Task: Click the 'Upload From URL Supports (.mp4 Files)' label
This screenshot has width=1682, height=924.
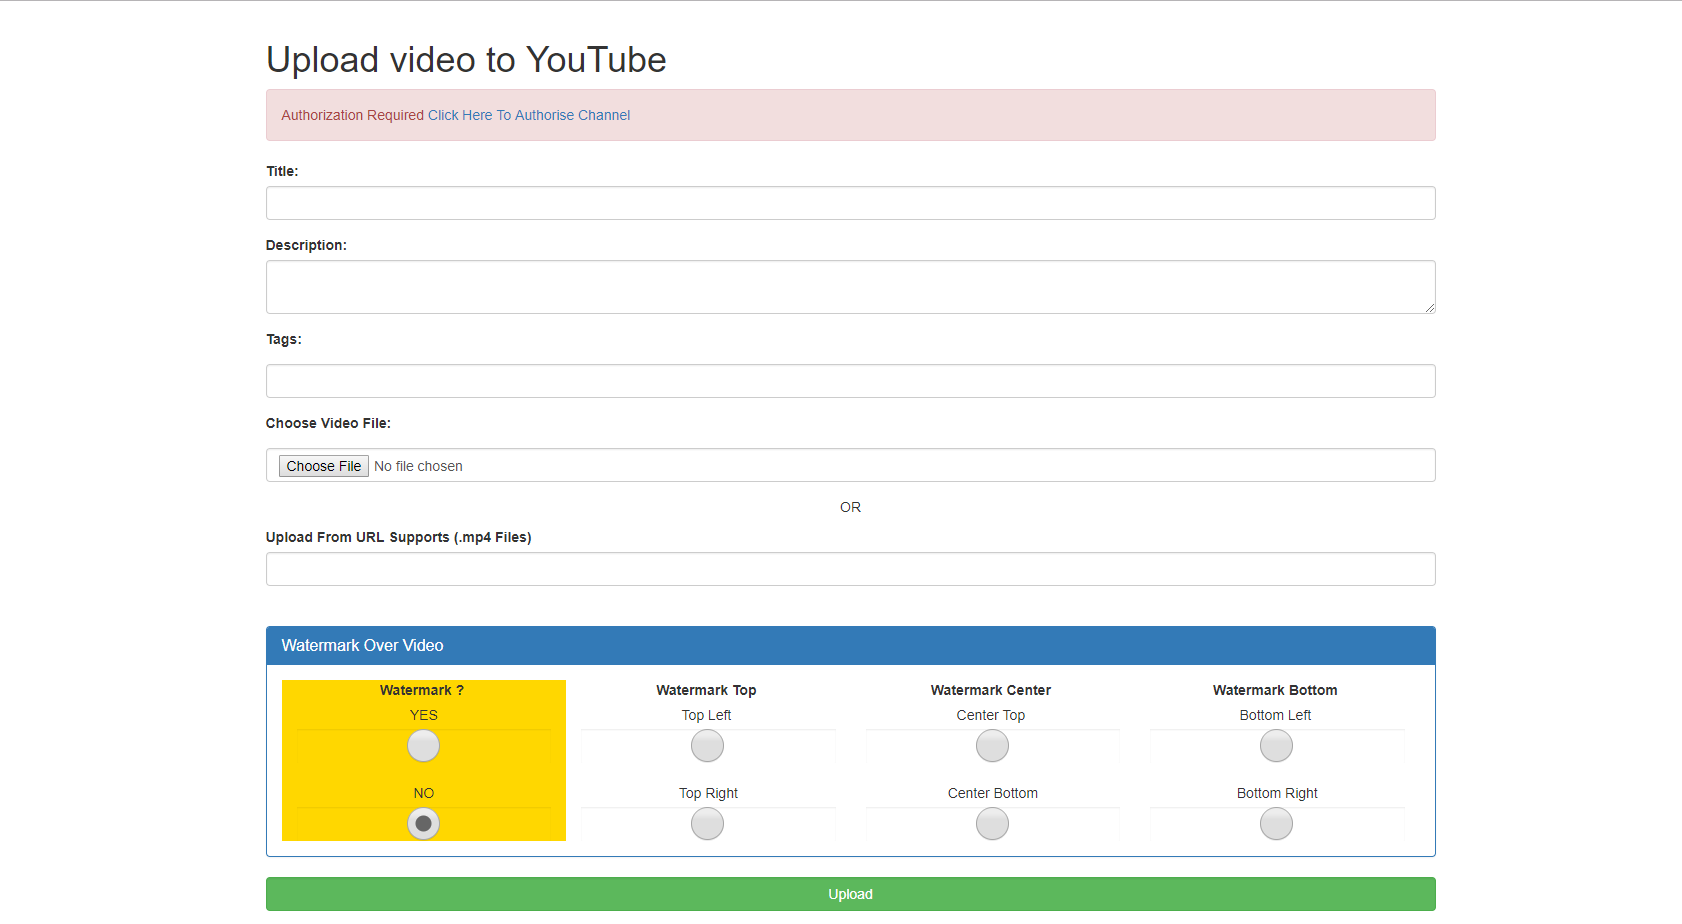Action: 398,537
